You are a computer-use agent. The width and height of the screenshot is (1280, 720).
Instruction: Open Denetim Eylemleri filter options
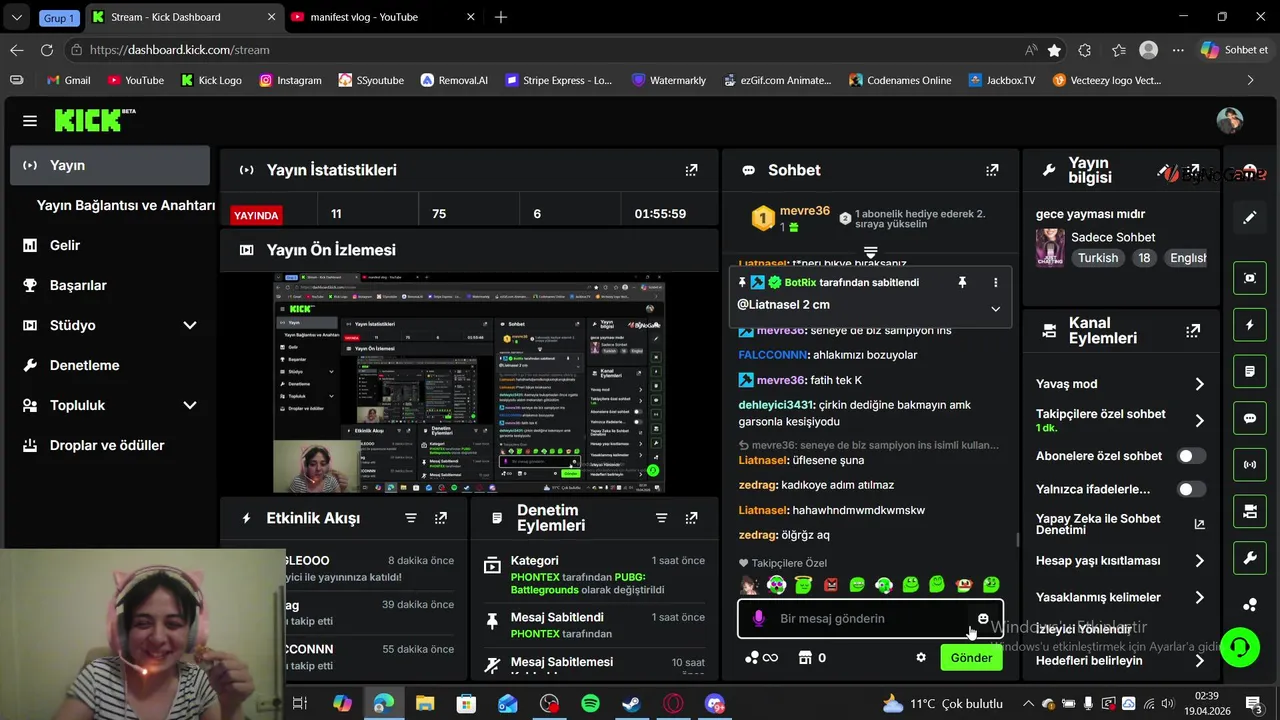pyautogui.click(x=661, y=518)
